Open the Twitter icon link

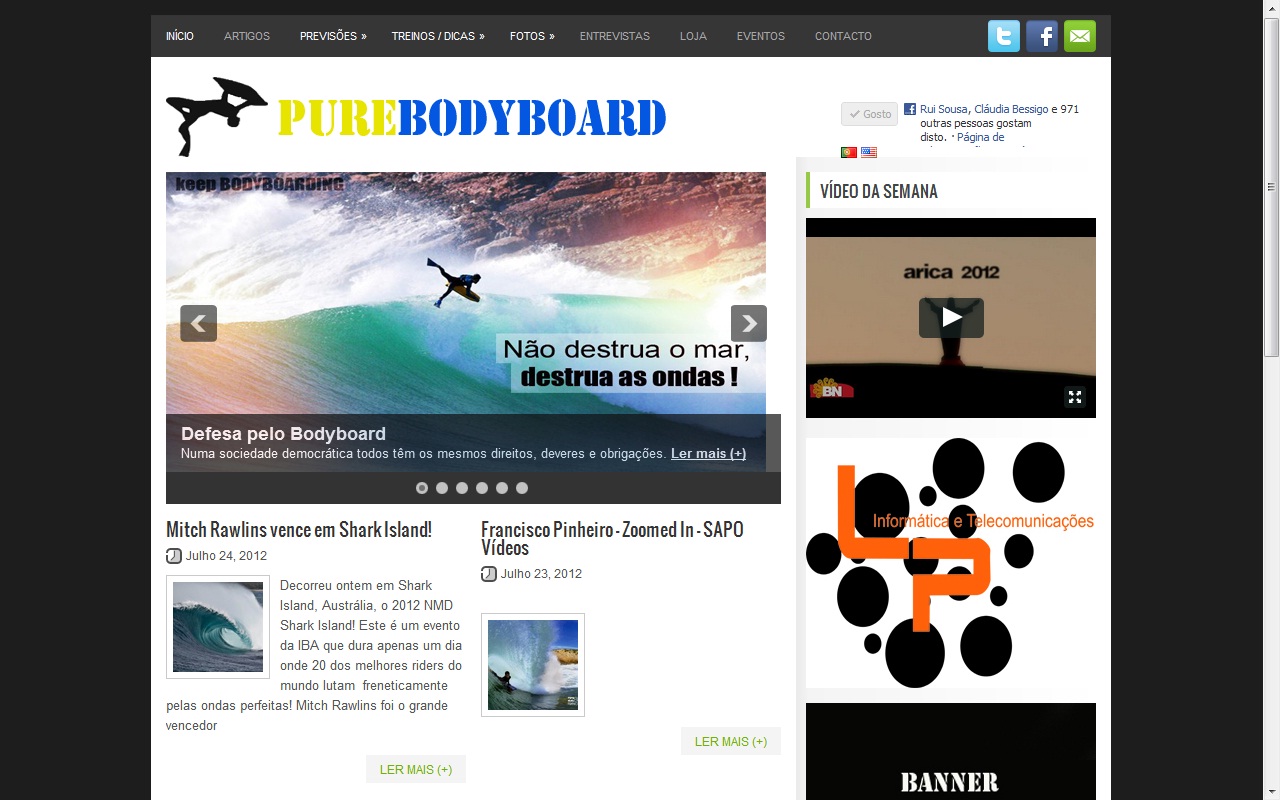(x=1004, y=36)
